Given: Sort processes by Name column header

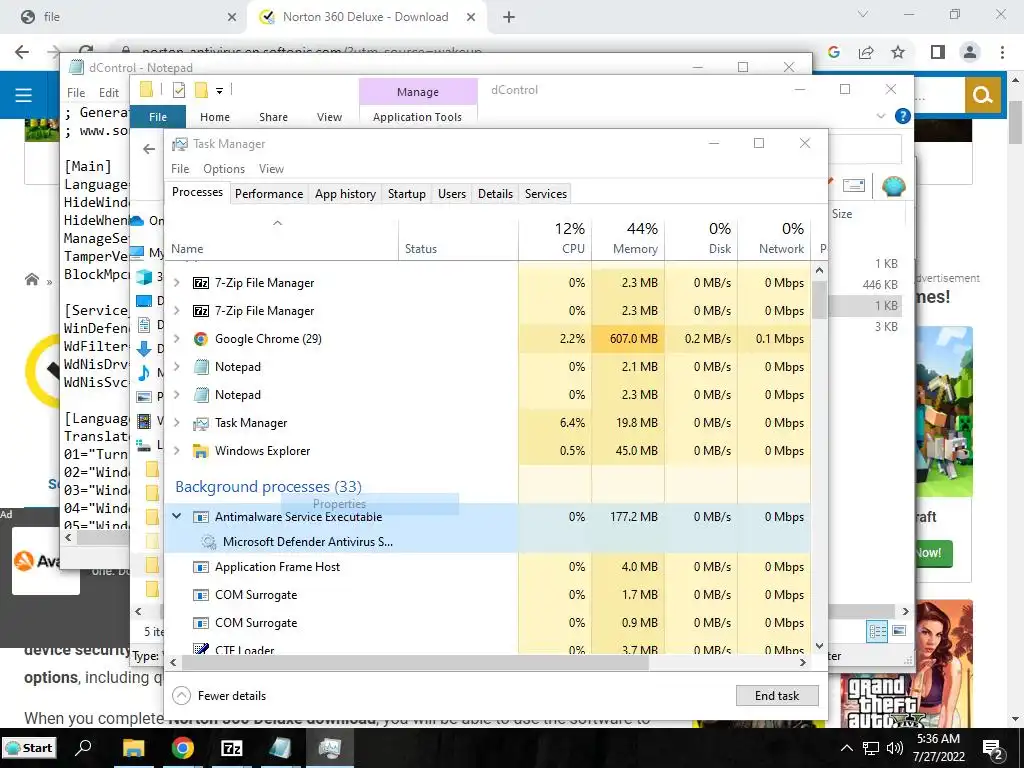Looking at the screenshot, I should point(281,238).
